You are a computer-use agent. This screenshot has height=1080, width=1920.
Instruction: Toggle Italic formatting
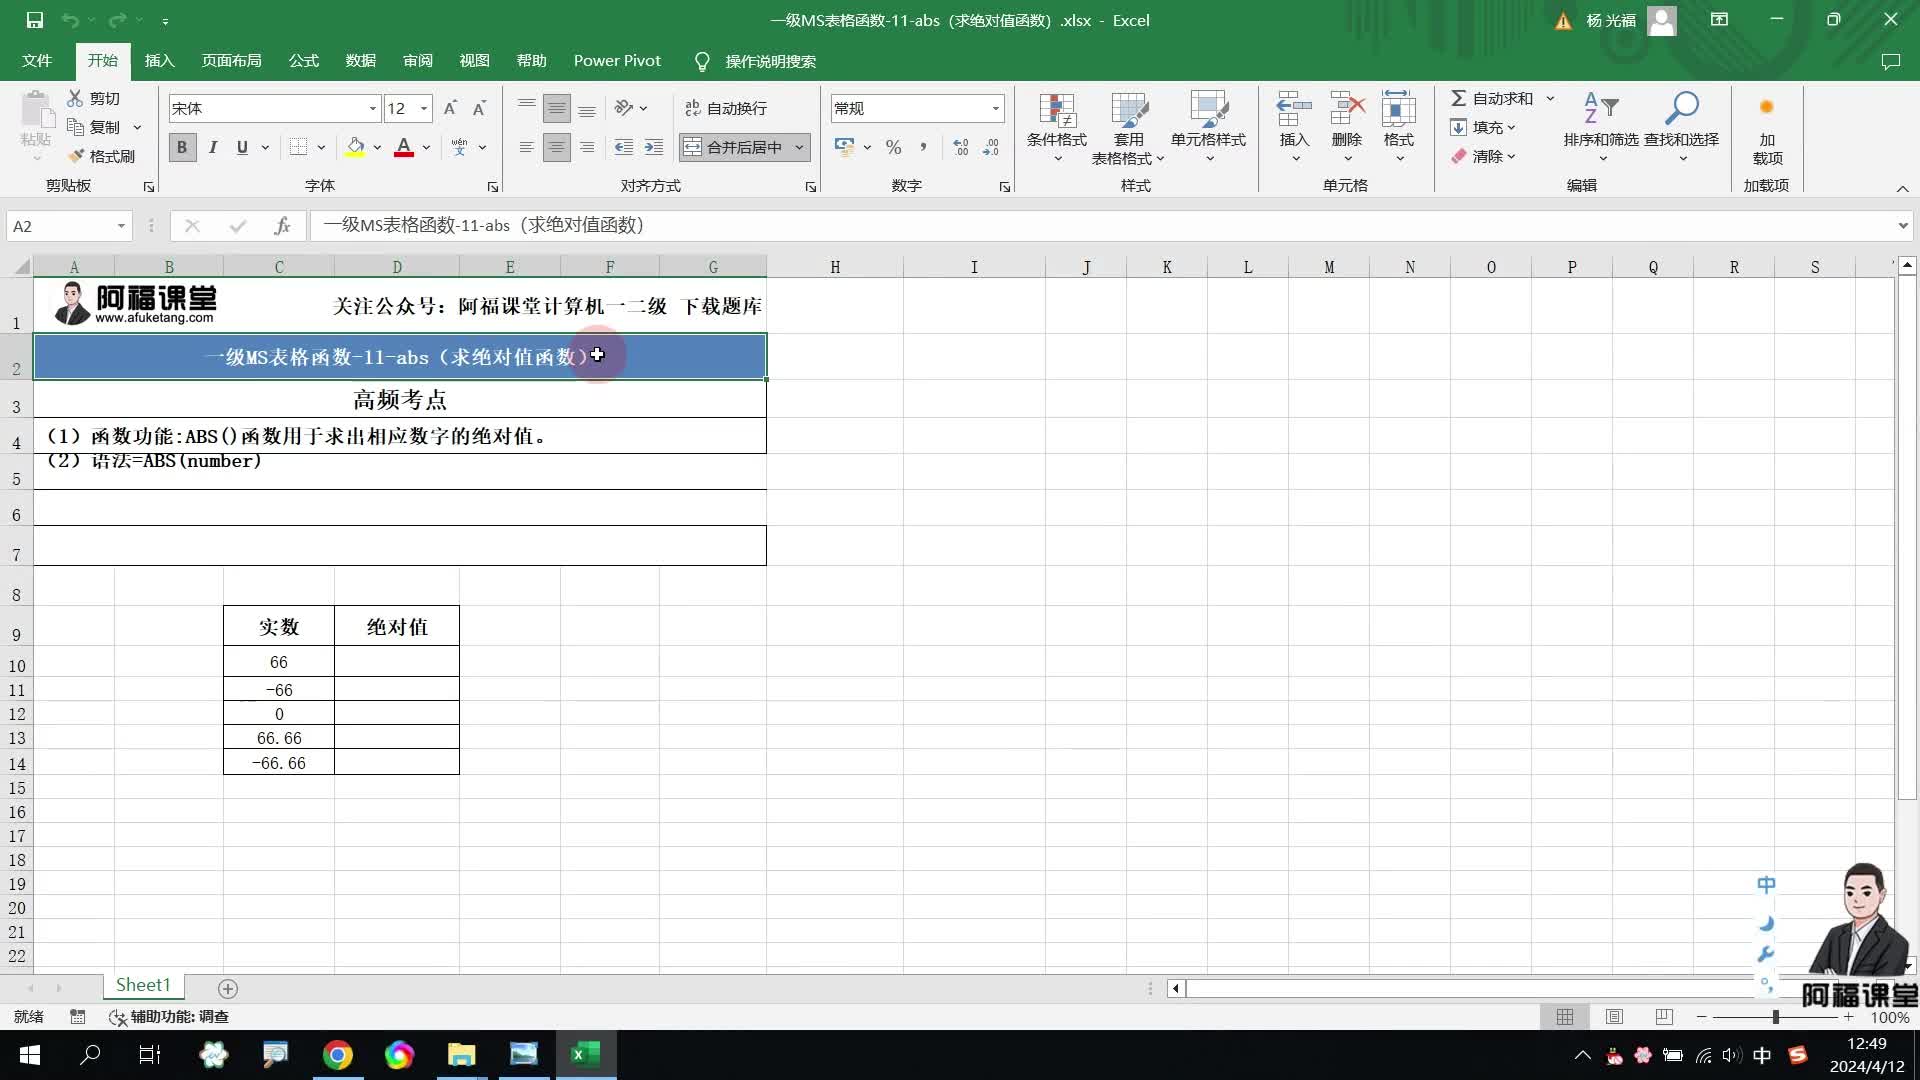212,147
